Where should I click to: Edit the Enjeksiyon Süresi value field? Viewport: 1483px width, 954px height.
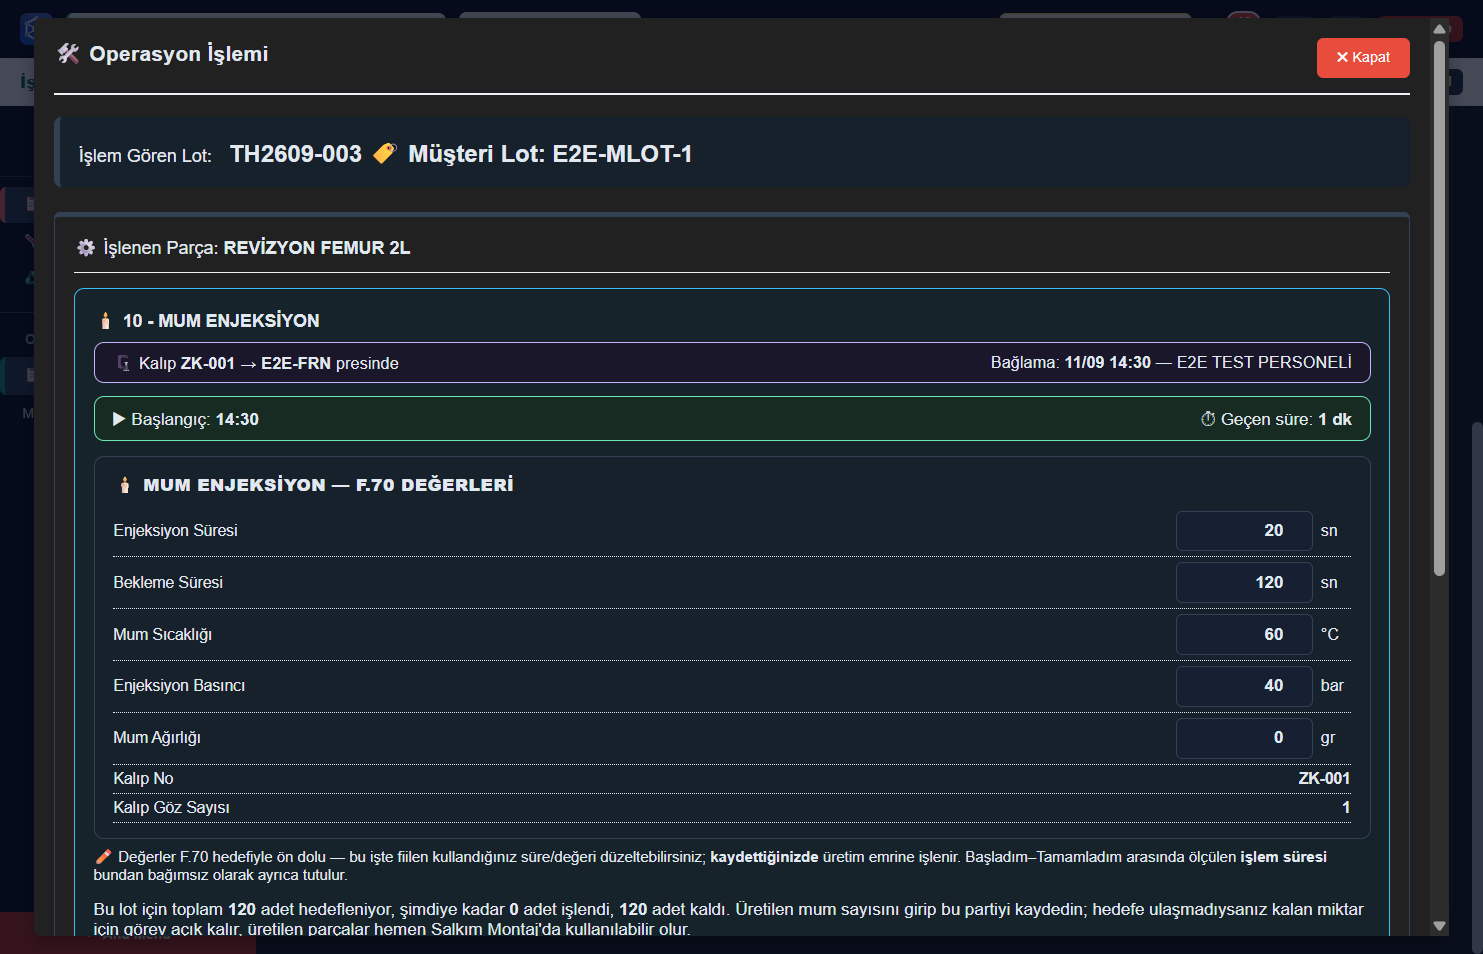click(1244, 531)
